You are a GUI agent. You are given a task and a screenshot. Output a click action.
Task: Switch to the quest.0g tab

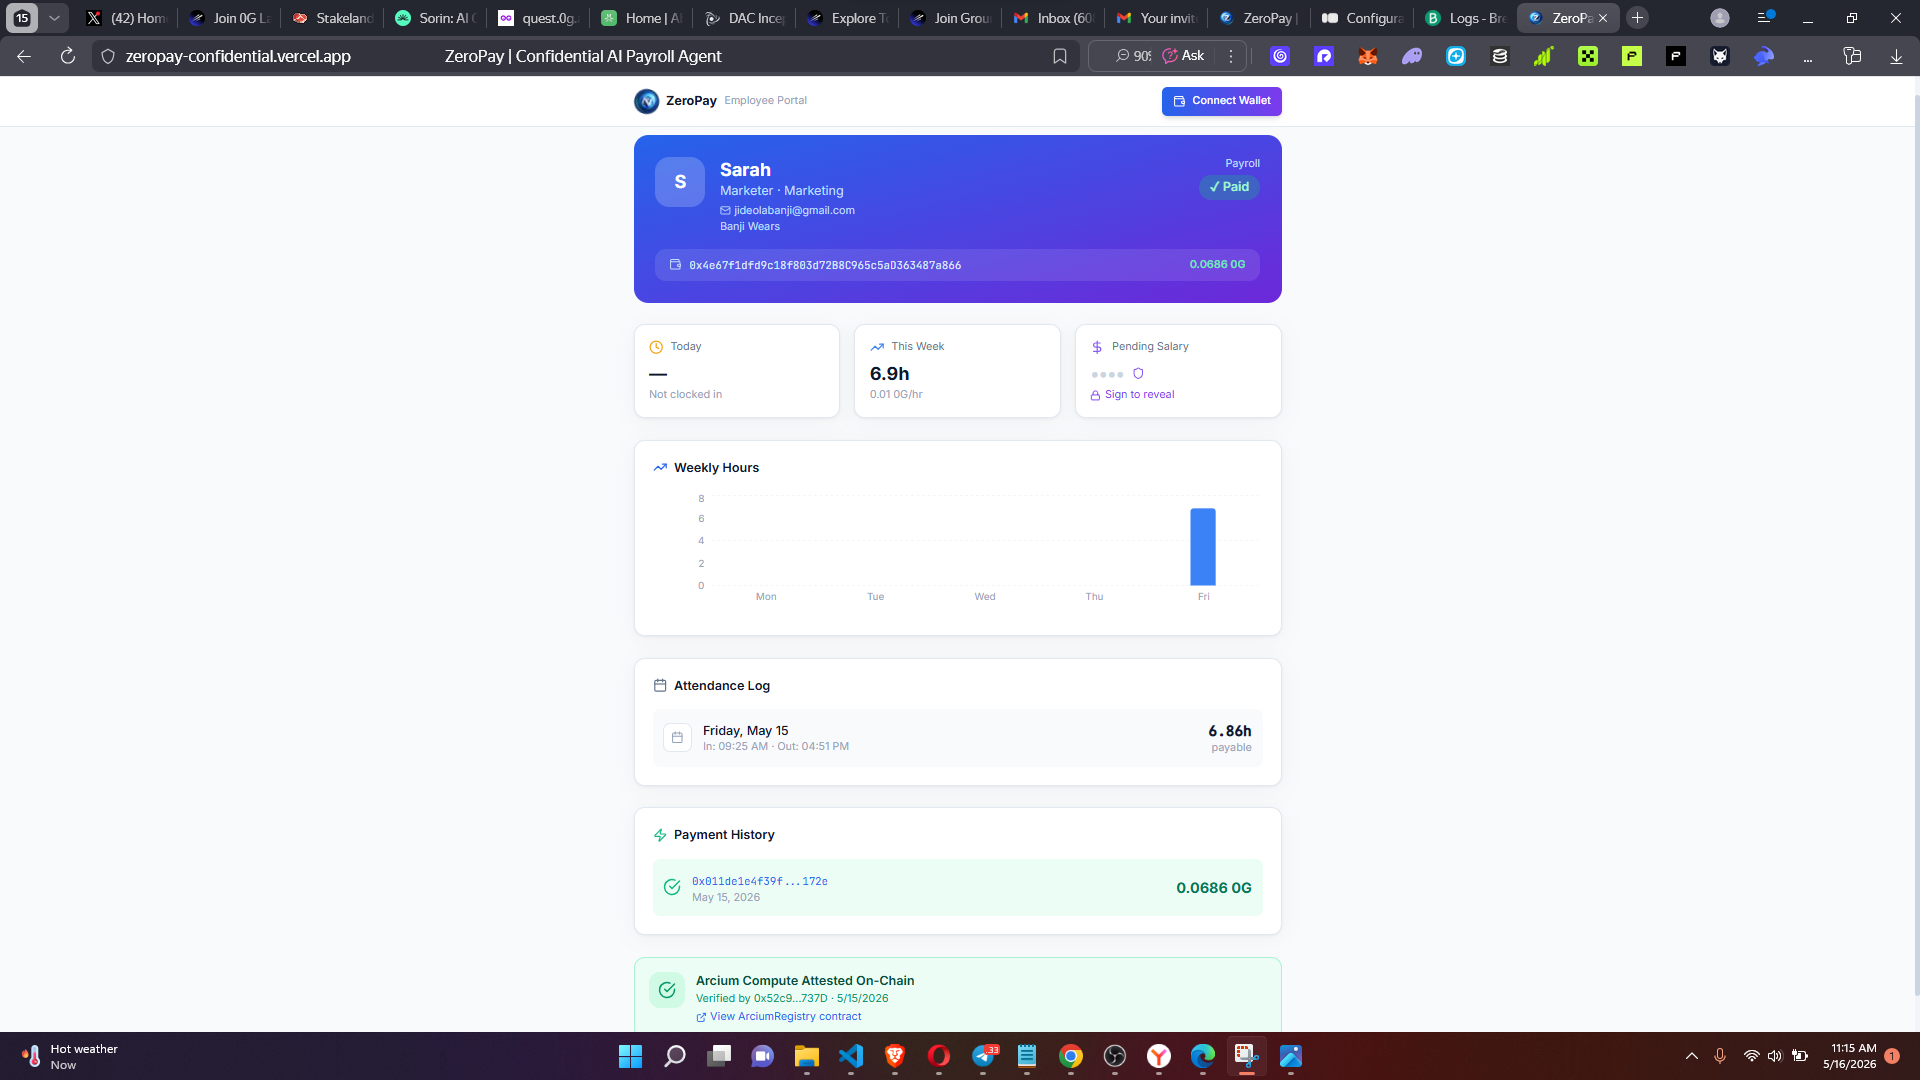pyautogui.click(x=540, y=18)
